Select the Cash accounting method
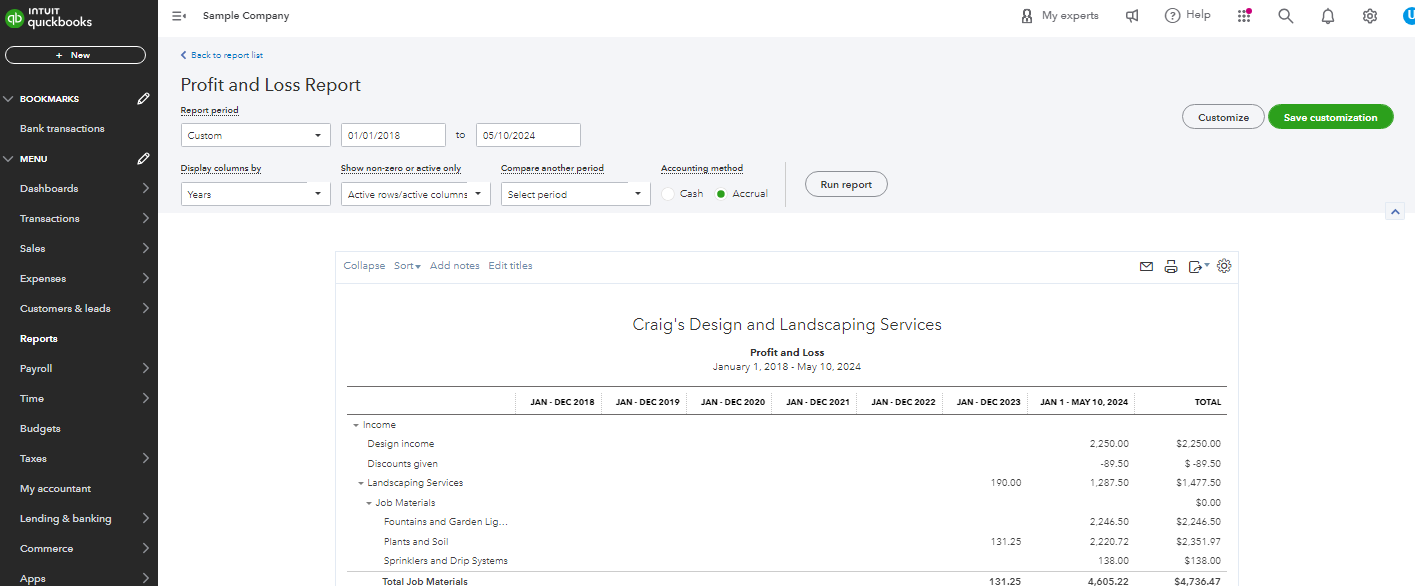Viewport: 1415px width, 586px height. click(x=670, y=194)
